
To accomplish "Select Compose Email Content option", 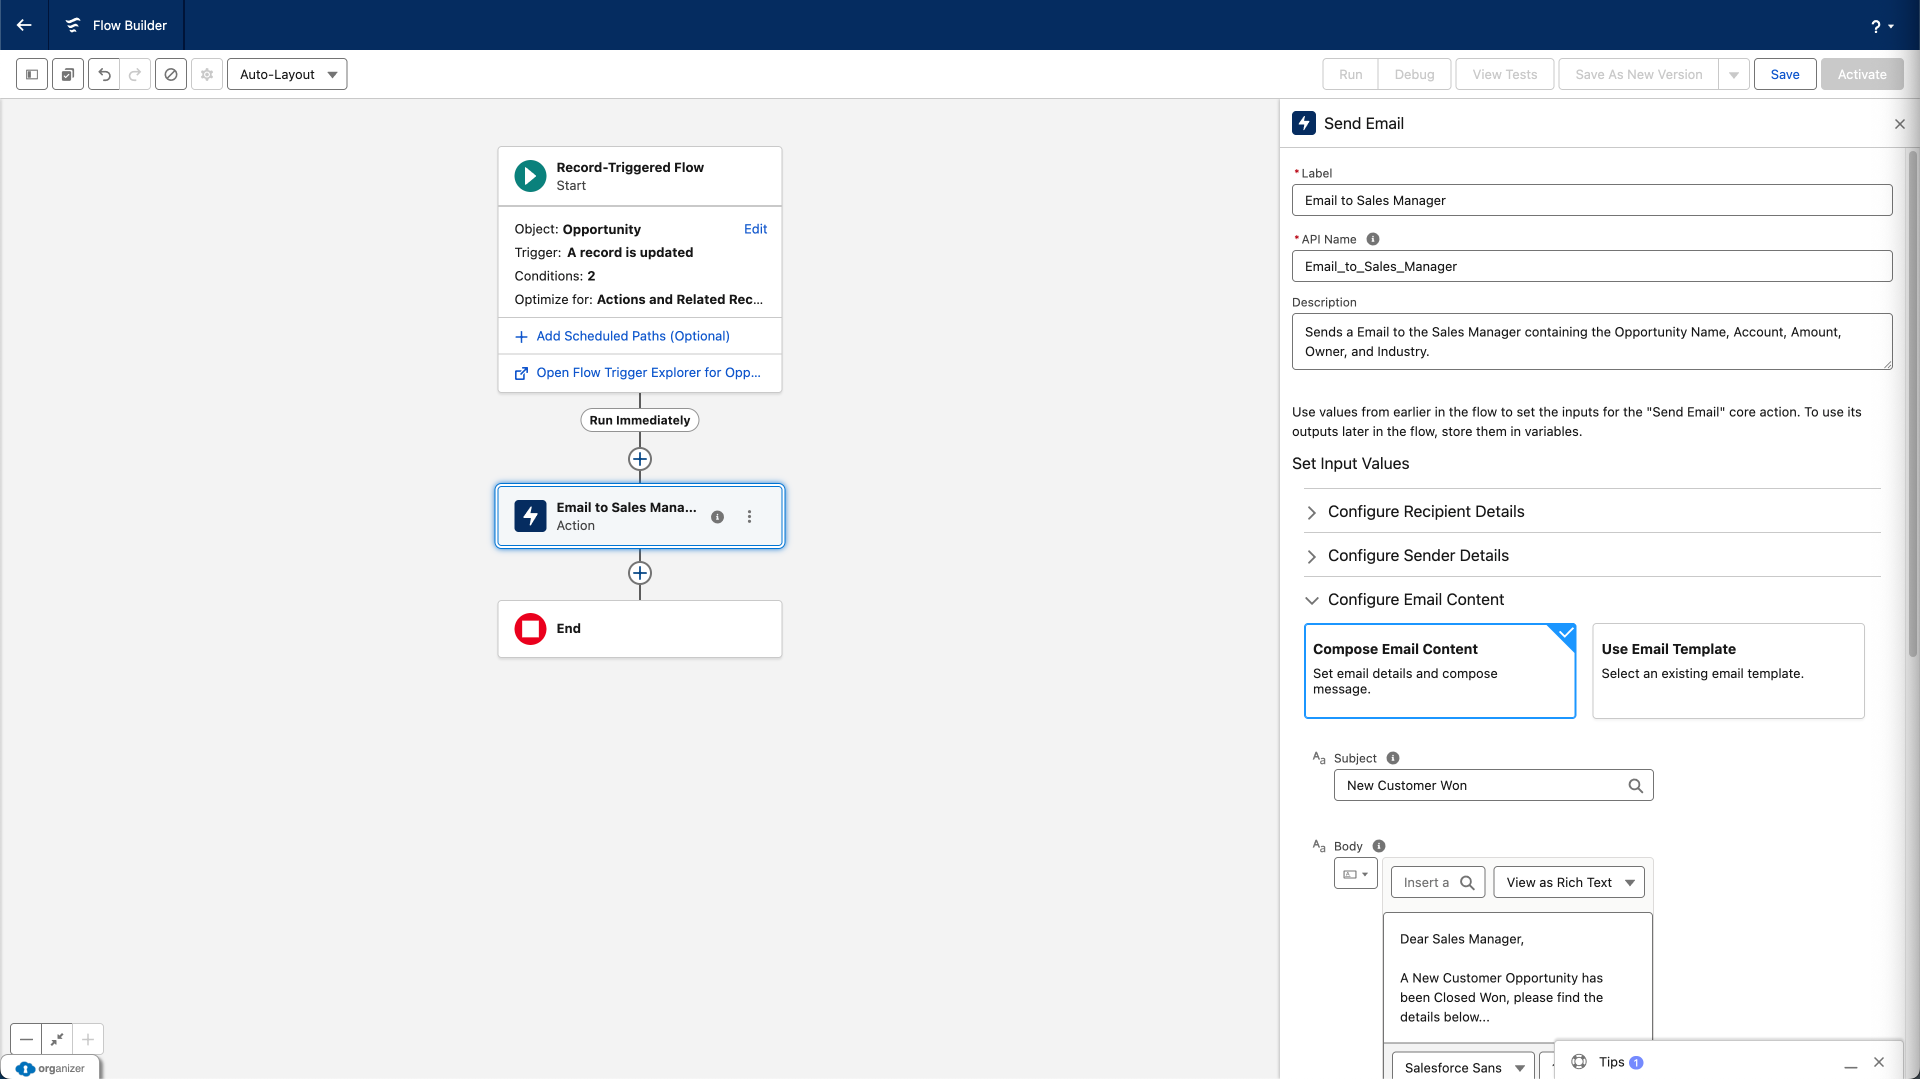I will 1439,670.
